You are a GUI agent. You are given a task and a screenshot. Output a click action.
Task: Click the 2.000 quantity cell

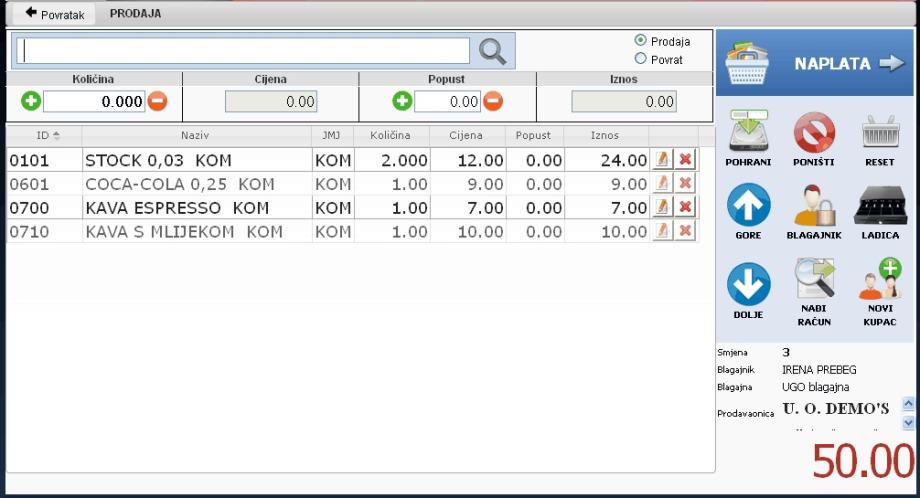(x=404, y=161)
